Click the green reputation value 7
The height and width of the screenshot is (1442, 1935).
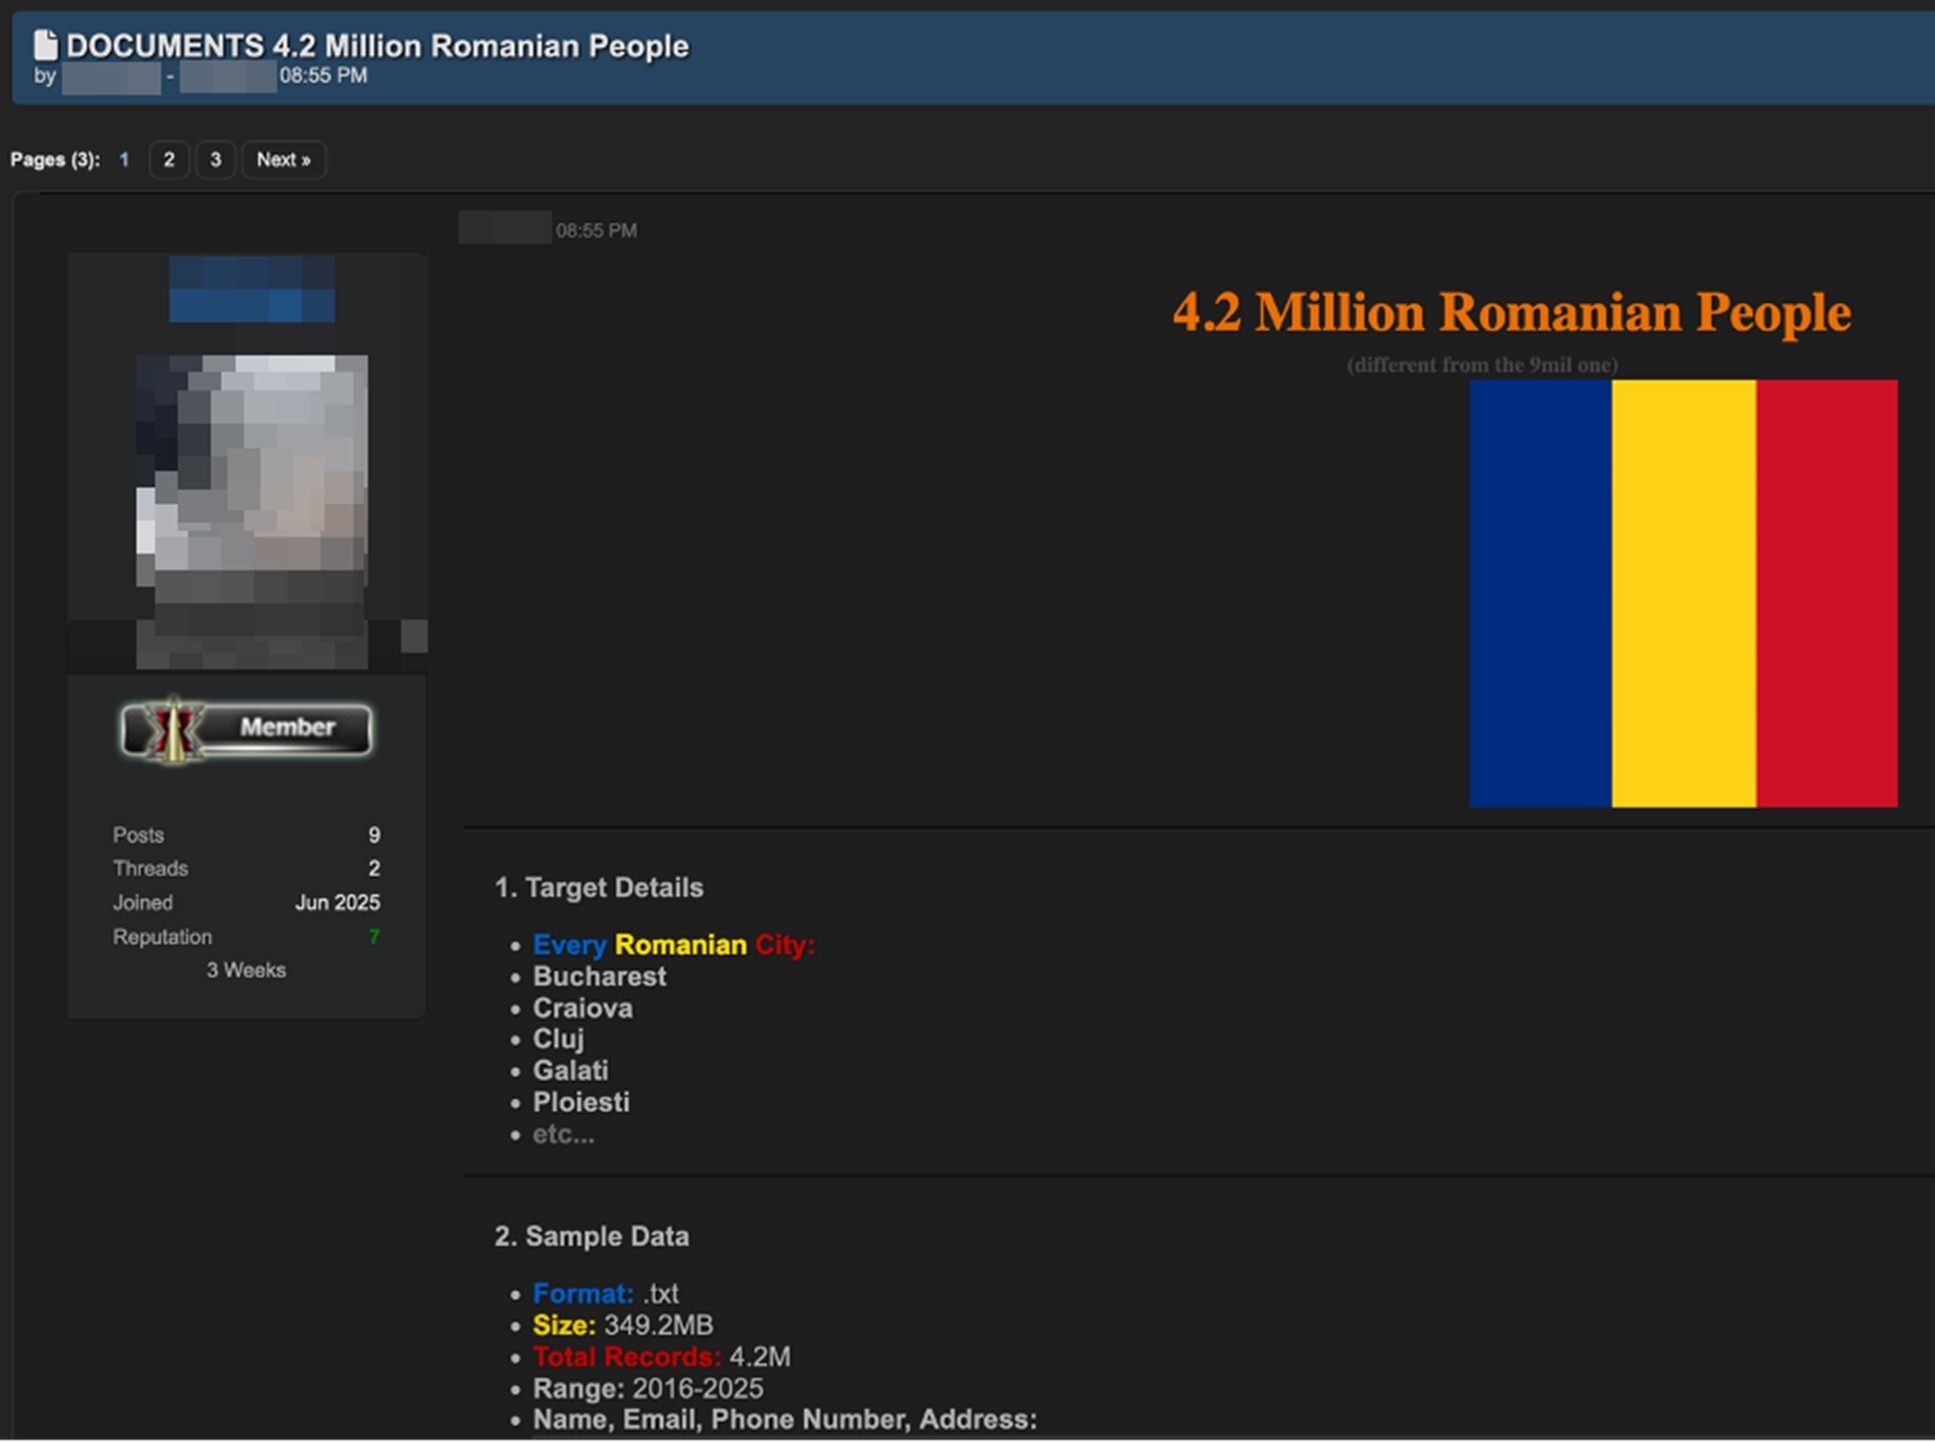pos(374,936)
